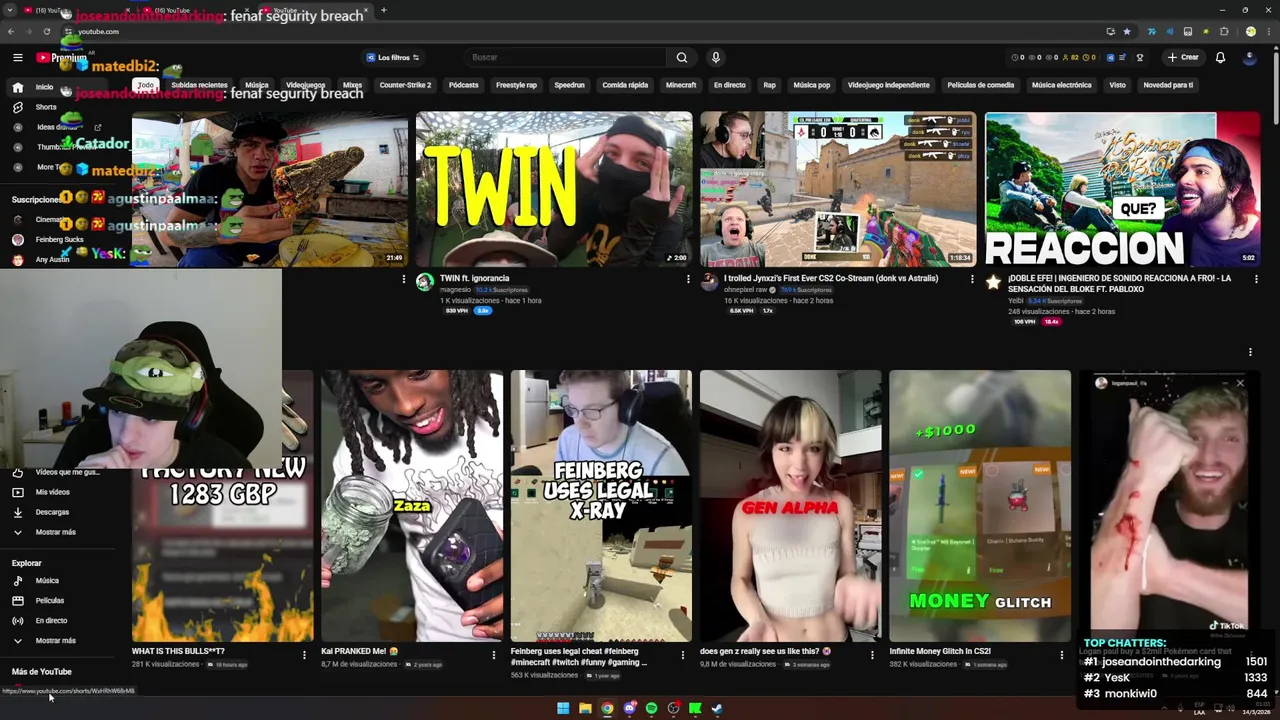Expand the first Mostrar más under Descargas

click(x=54, y=532)
